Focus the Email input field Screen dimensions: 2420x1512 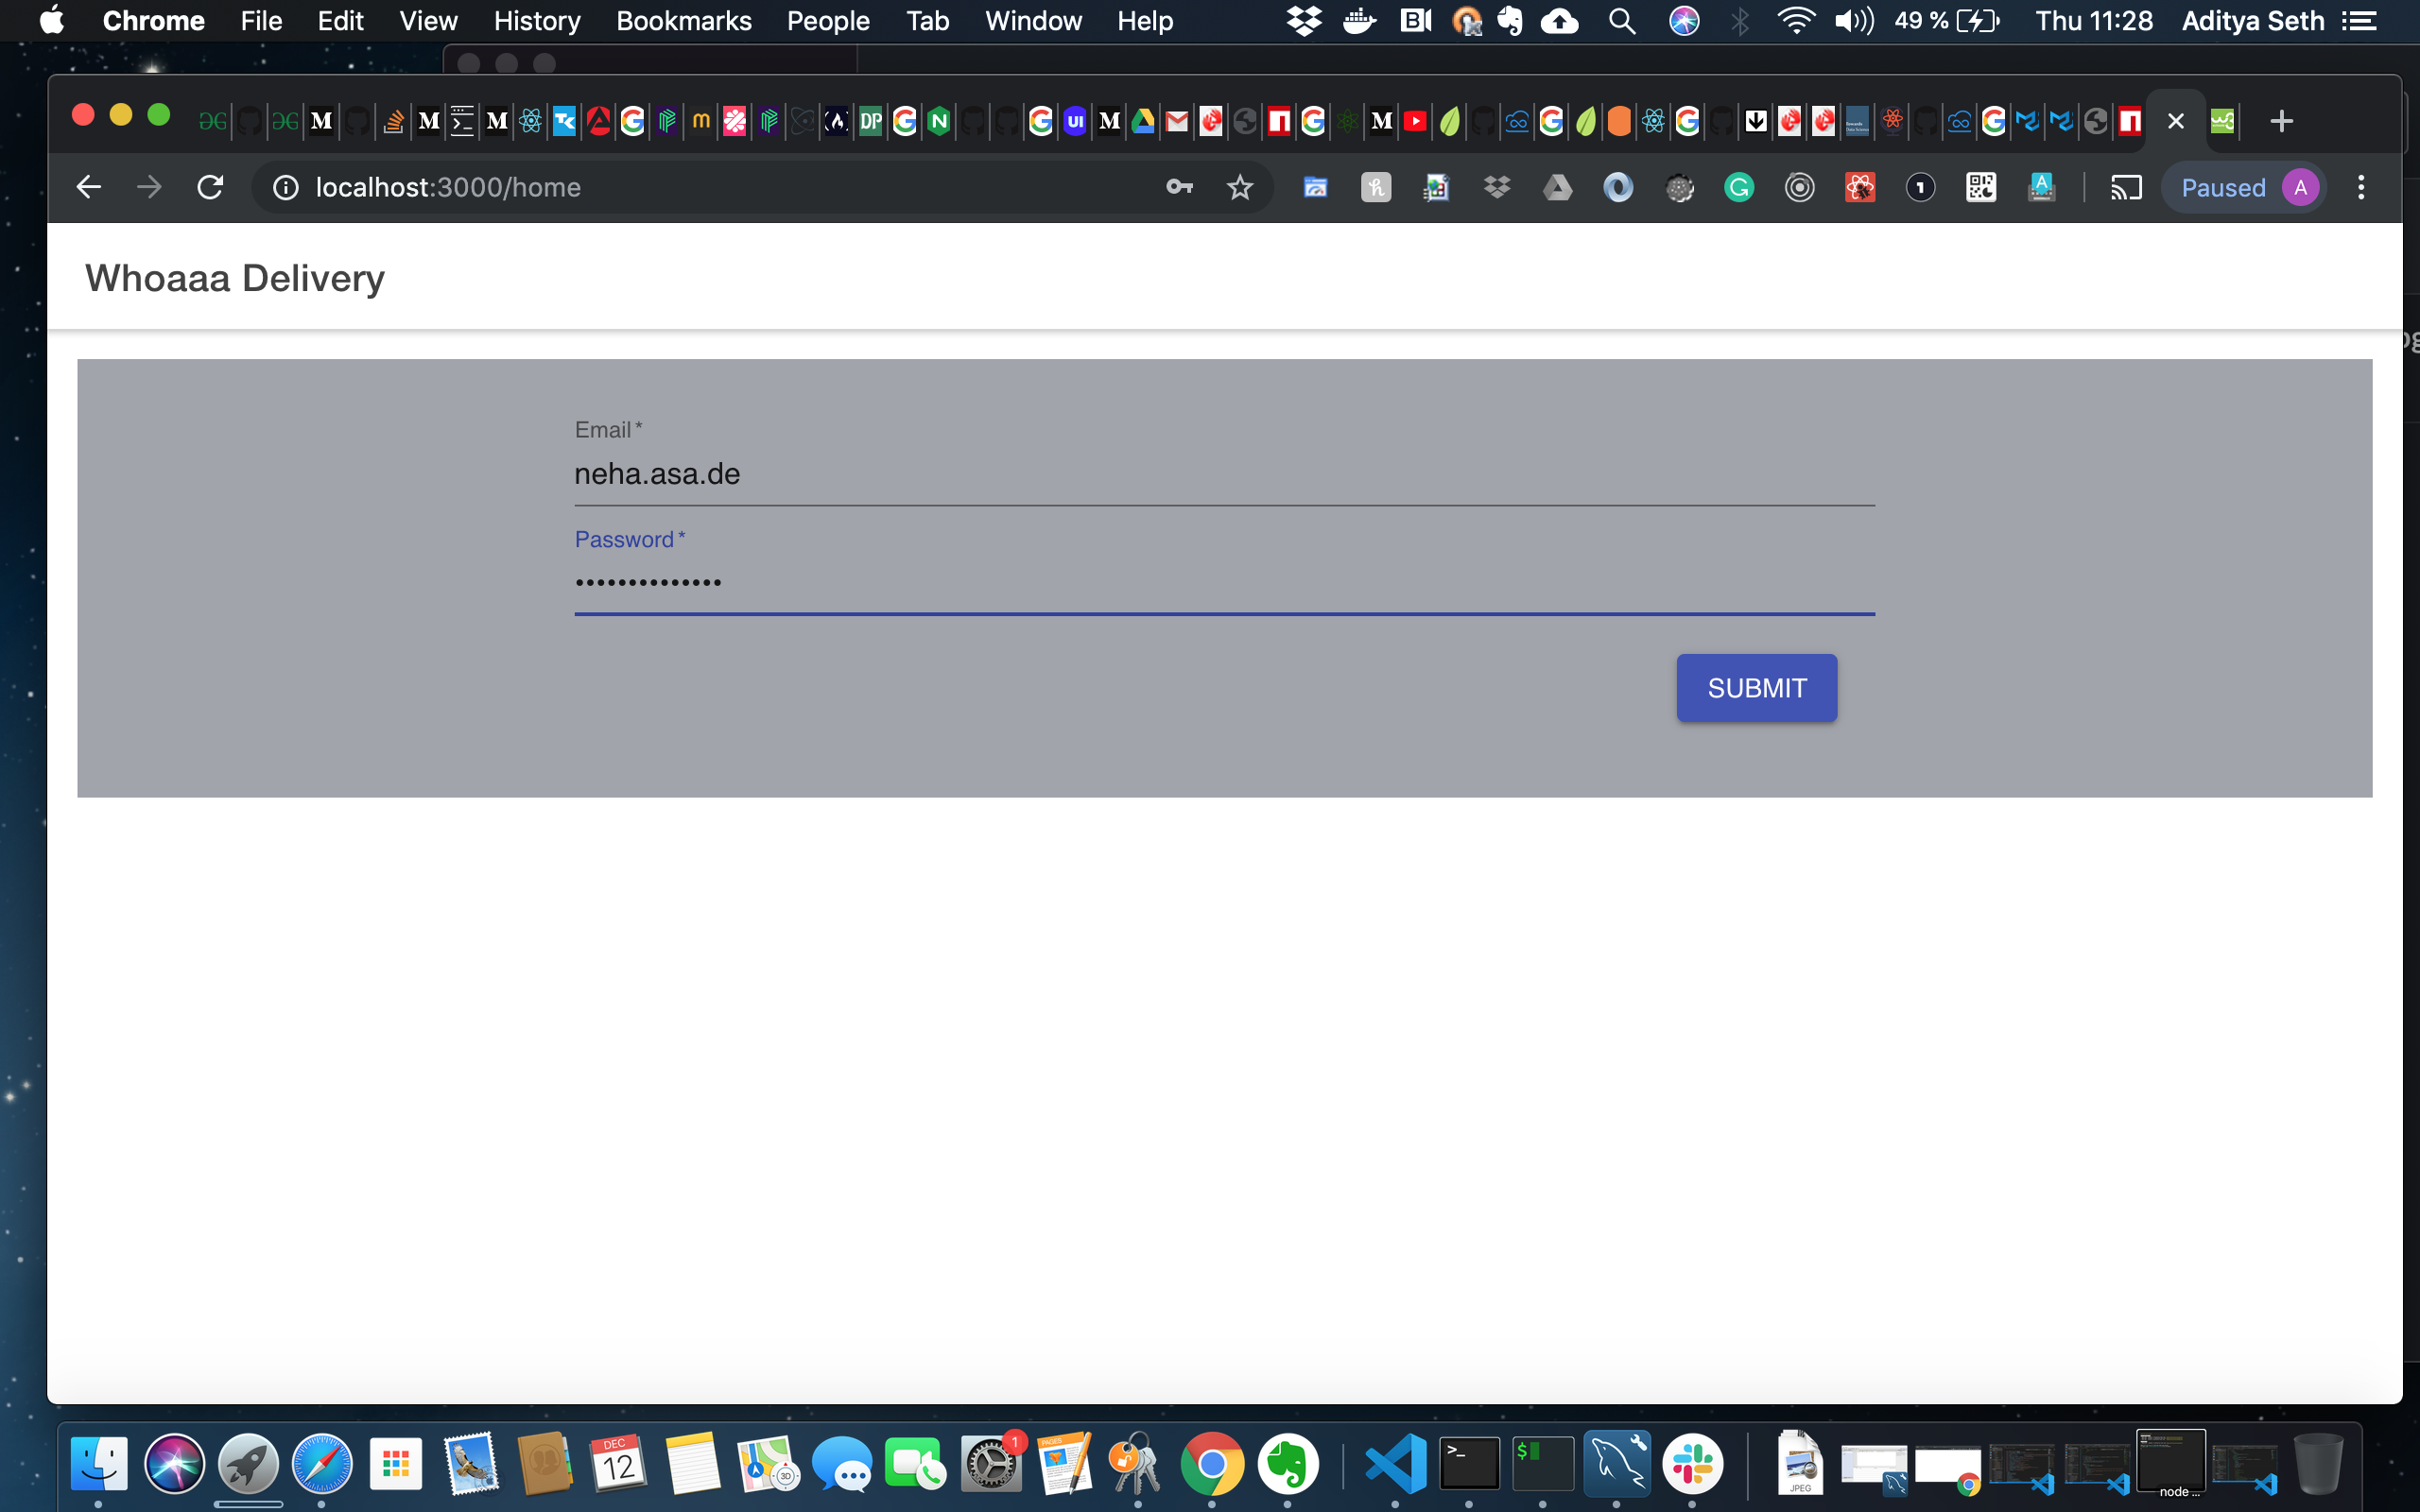pos(1223,475)
